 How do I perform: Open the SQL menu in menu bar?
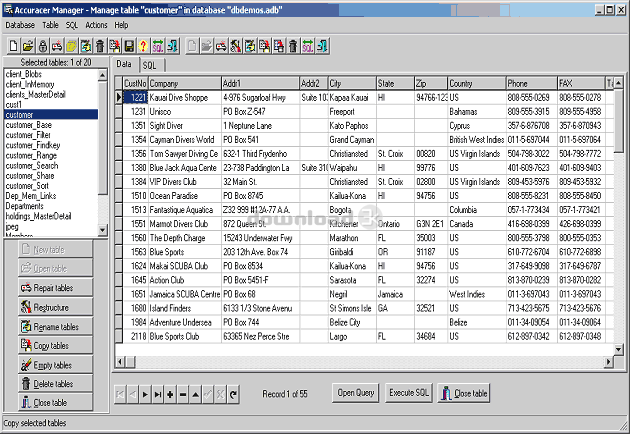click(72, 25)
